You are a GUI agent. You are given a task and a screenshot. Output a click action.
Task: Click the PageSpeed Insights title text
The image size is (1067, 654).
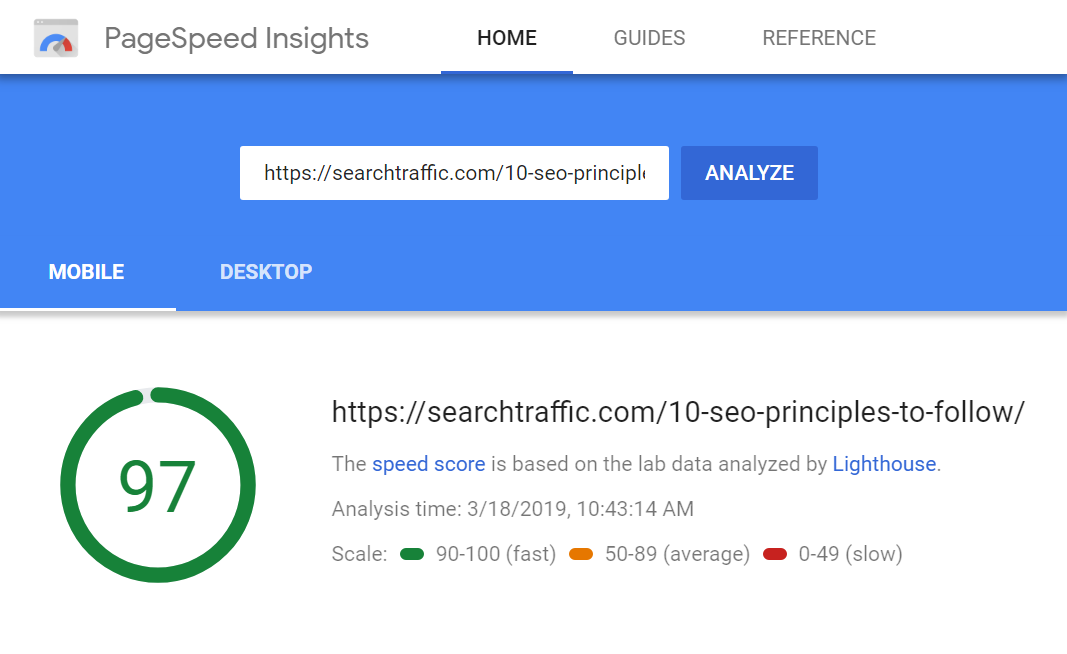[x=236, y=39]
